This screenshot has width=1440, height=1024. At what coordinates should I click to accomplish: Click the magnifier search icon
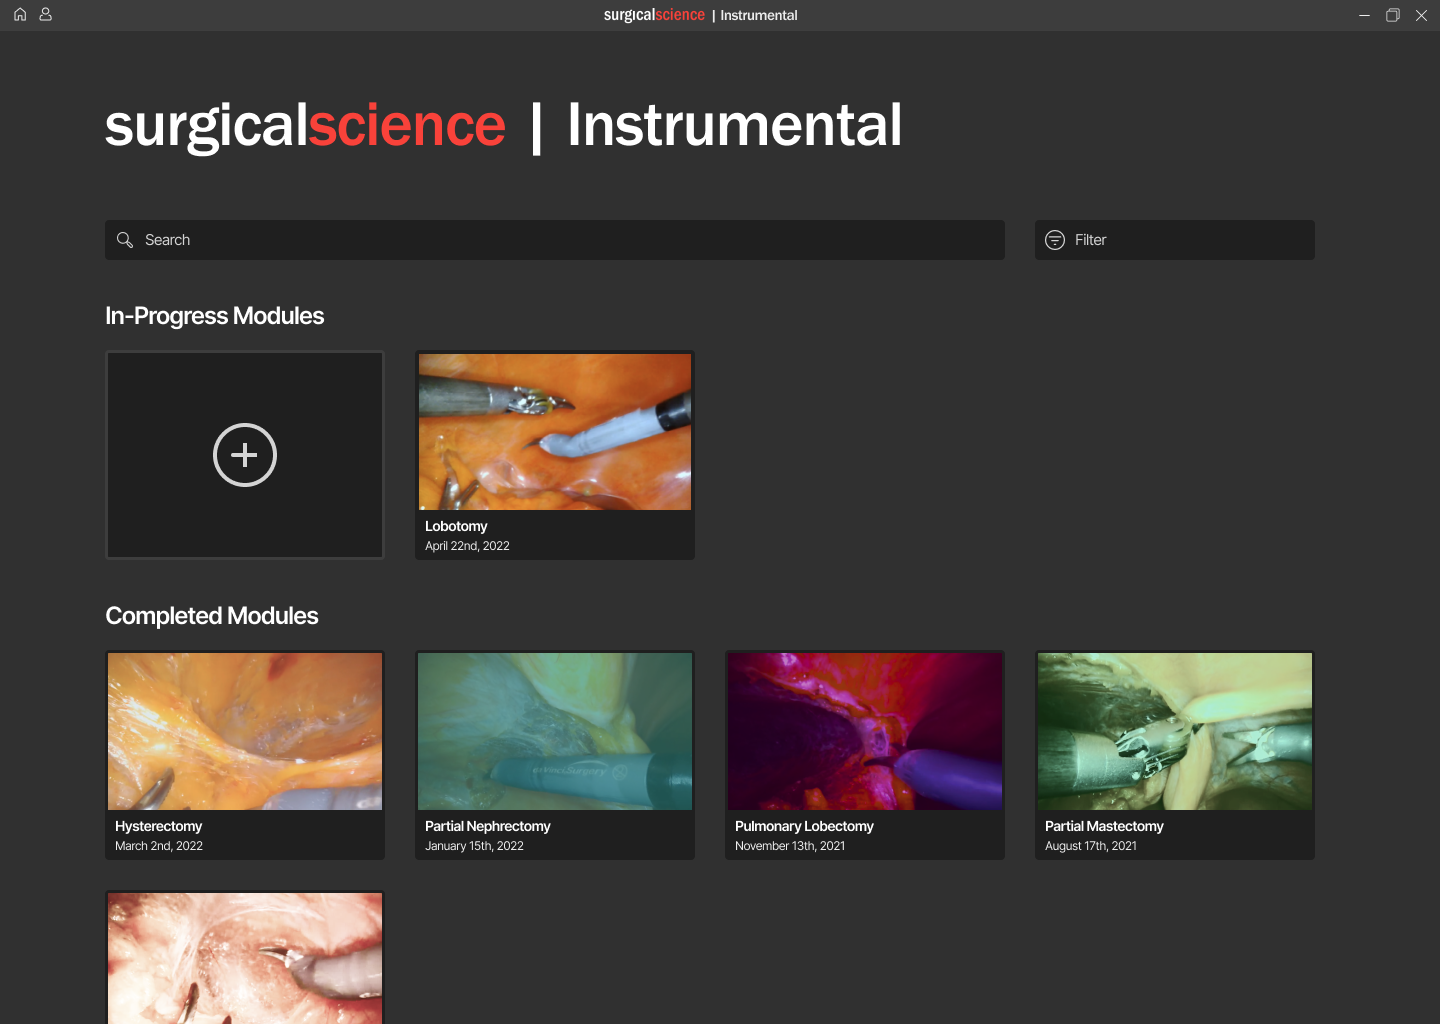point(125,240)
